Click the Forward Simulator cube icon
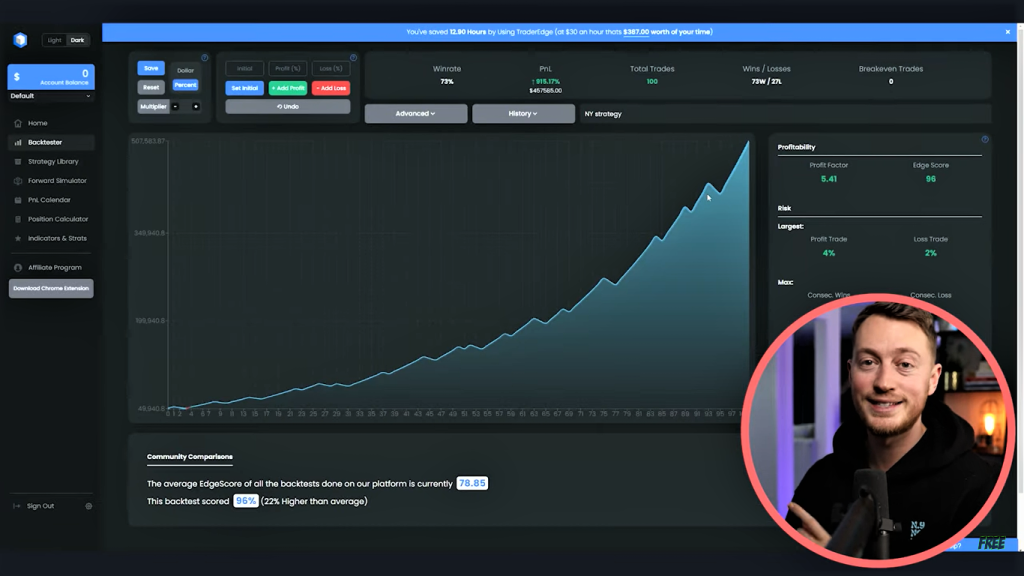The height and width of the screenshot is (576, 1024). pos(18,181)
